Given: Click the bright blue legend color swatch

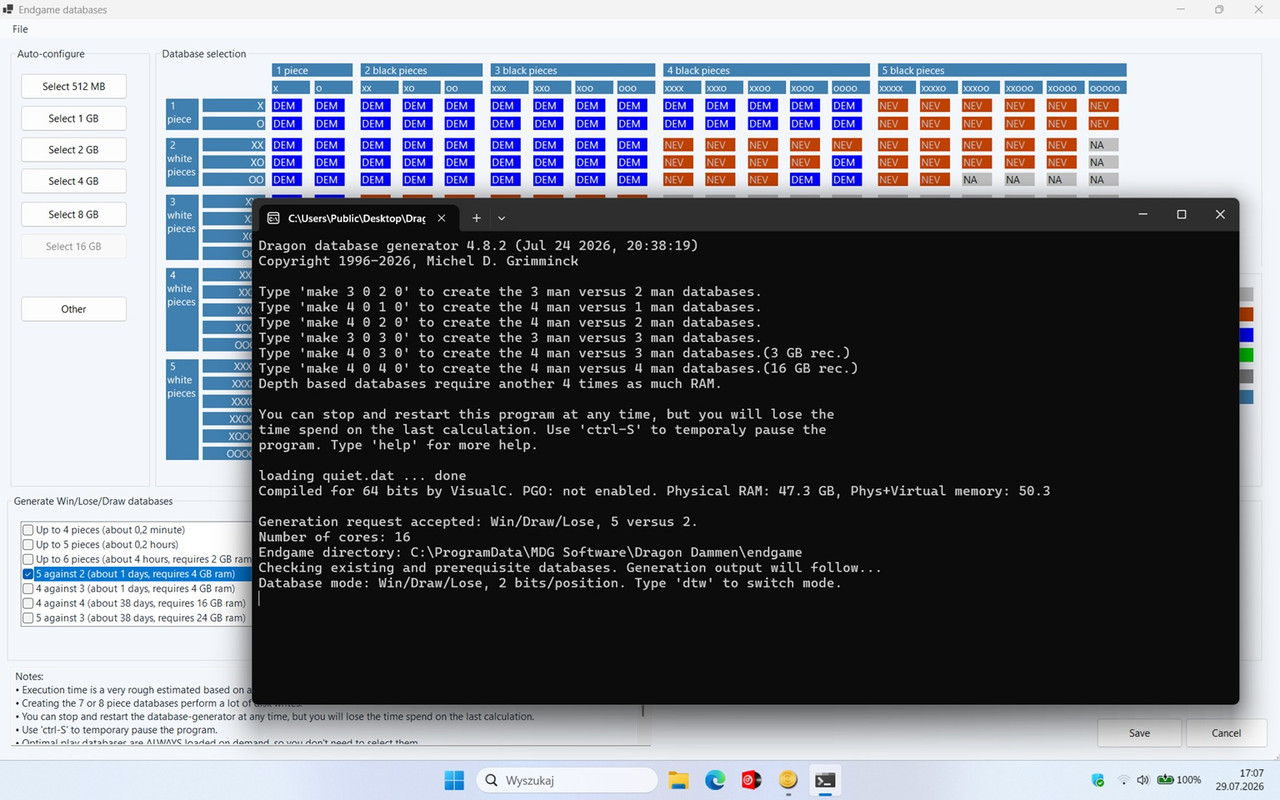Looking at the screenshot, I should [1246, 335].
